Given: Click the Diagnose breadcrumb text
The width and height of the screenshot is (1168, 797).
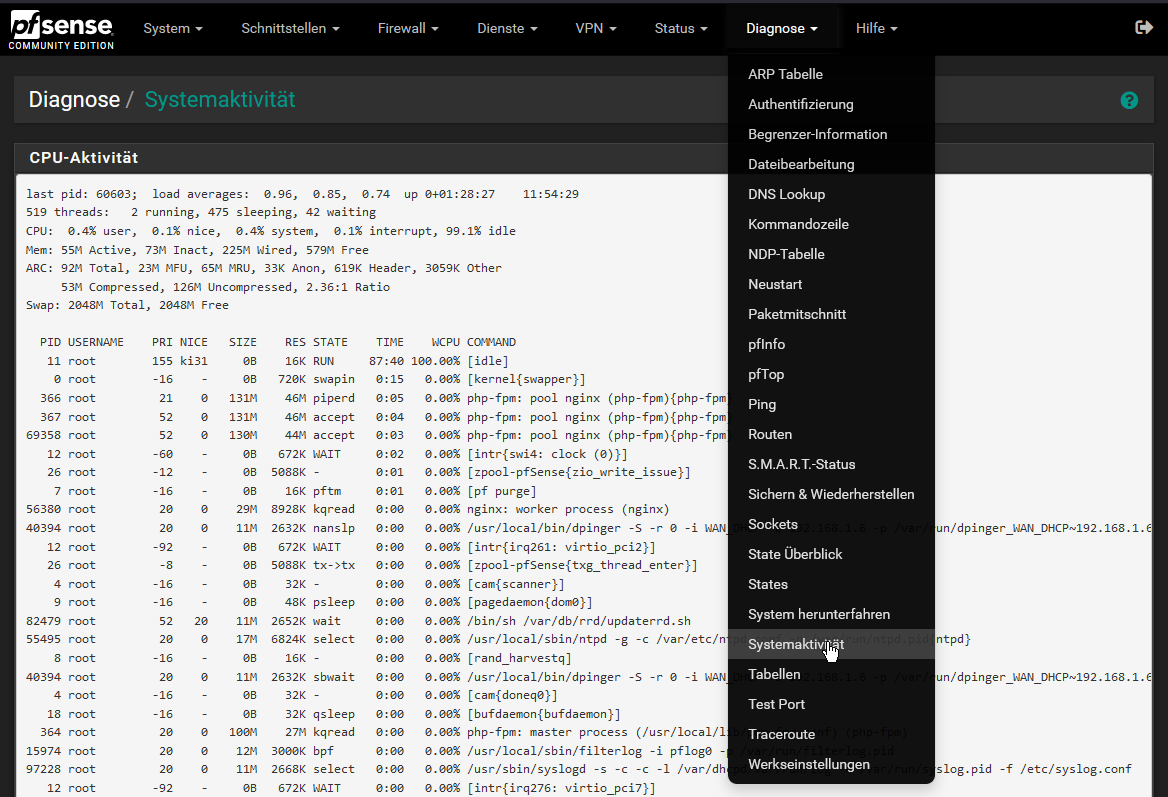Looking at the screenshot, I should (74, 100).
